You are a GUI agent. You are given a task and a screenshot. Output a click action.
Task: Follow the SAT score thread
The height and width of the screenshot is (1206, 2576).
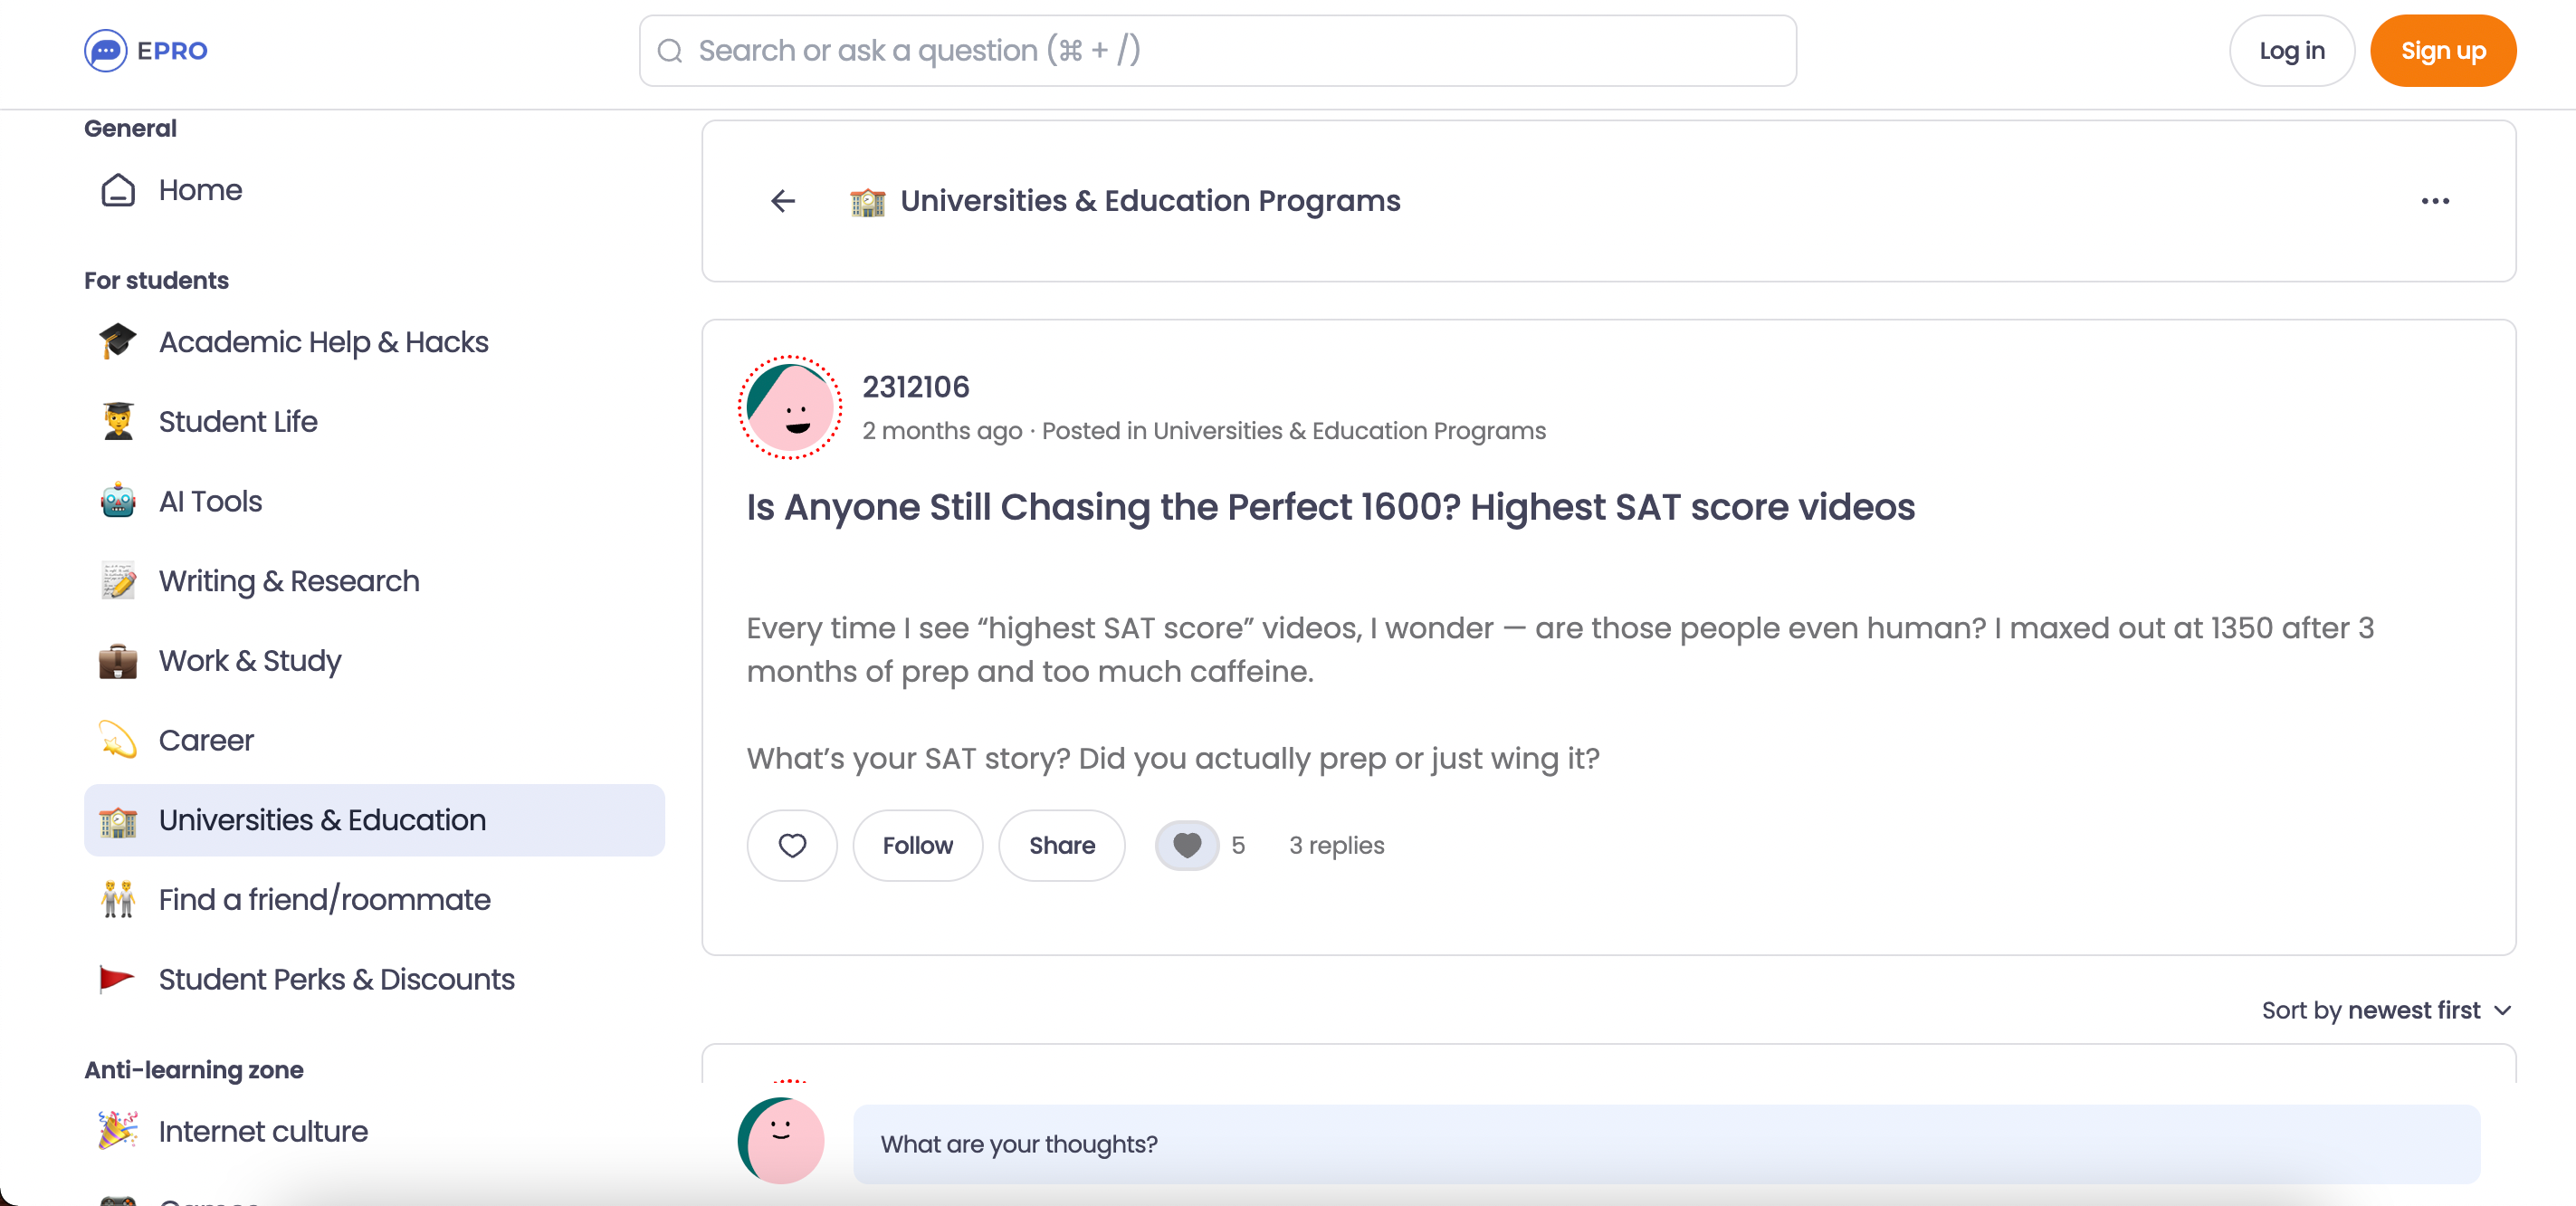917,845
